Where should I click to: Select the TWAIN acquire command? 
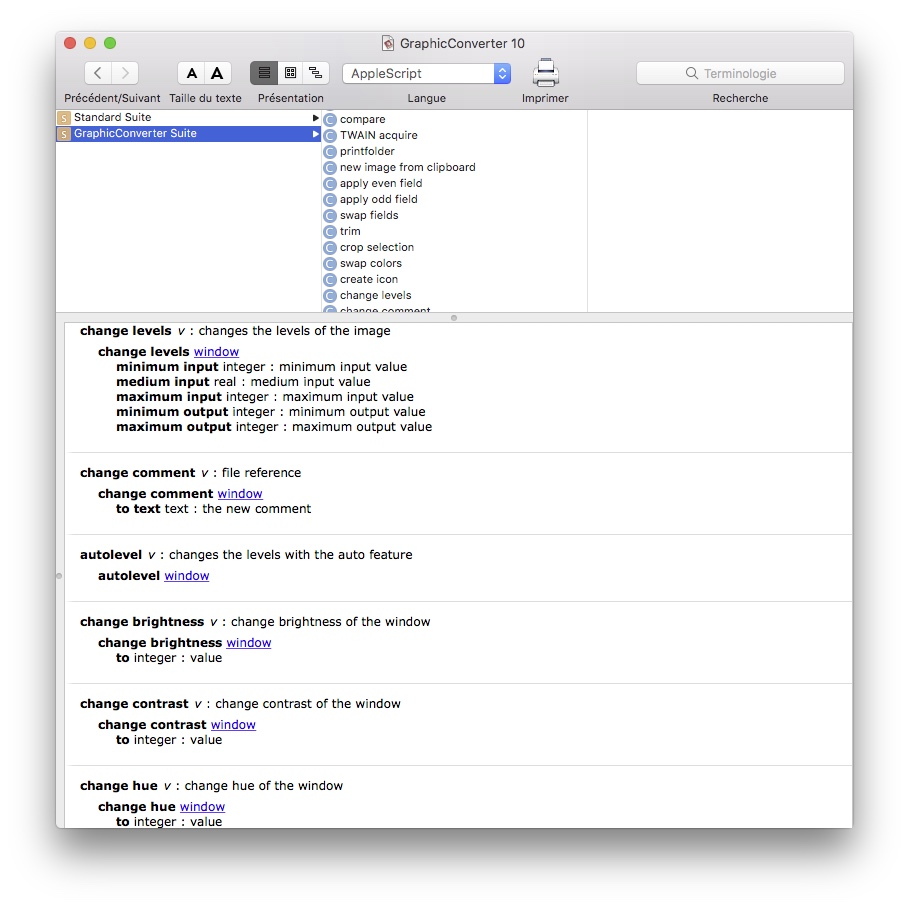pyautogui.click(x=379, y=135)
